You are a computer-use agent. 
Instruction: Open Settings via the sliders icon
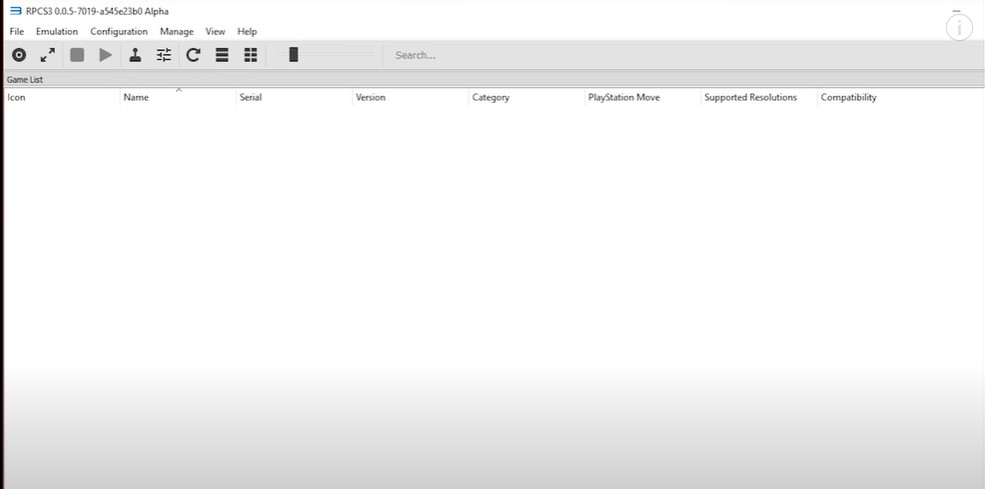pyautogui.click(x=164, y=55)
